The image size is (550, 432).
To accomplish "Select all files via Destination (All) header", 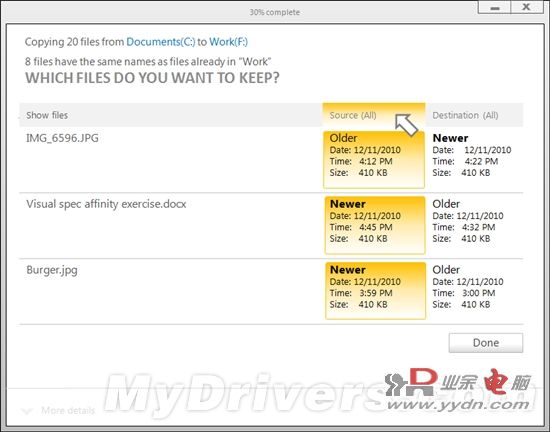I will [474, 115].
